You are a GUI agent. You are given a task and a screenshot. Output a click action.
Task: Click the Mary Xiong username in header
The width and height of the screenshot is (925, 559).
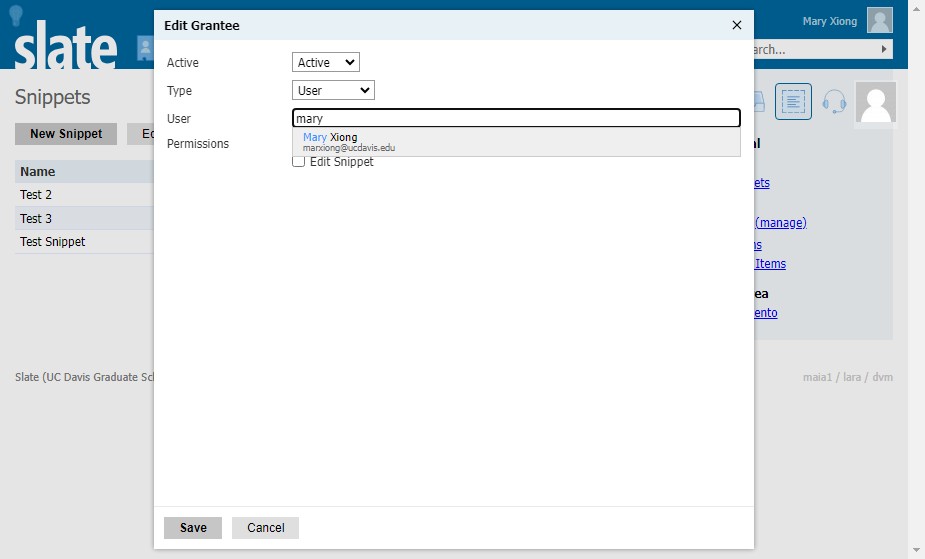point(829,21)
